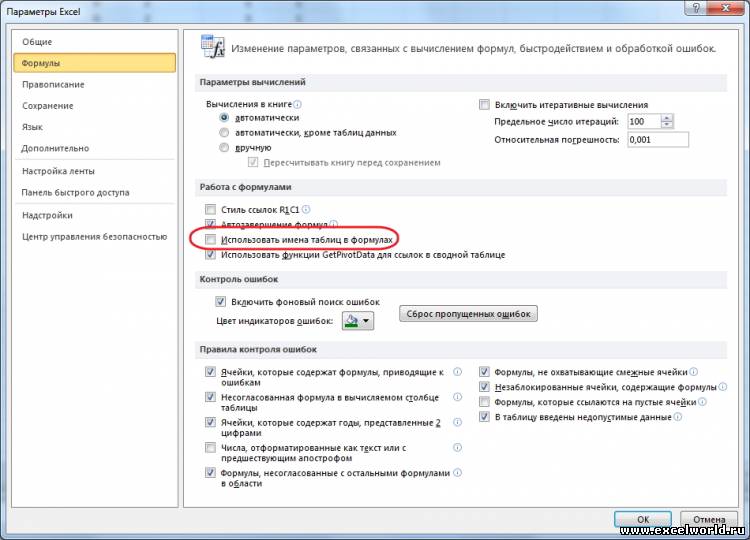The height and width of the screenshot is (540, 750).
Task: Open 'Настройка ленты' category
Action: [x=95, y=171]
